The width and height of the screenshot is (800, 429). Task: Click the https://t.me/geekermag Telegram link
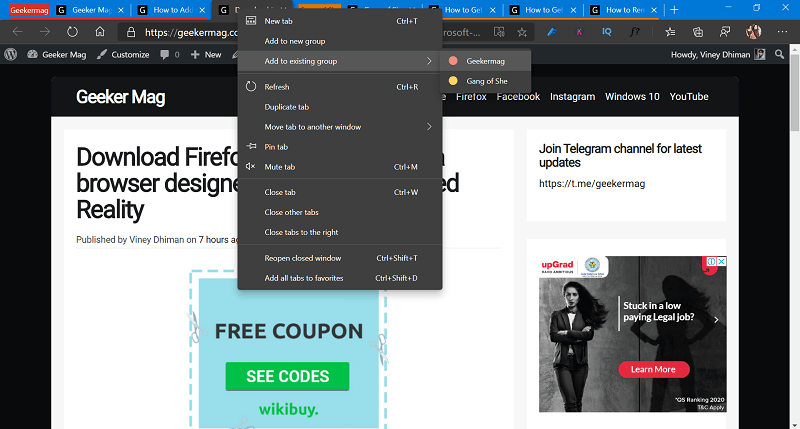point(592,183)
